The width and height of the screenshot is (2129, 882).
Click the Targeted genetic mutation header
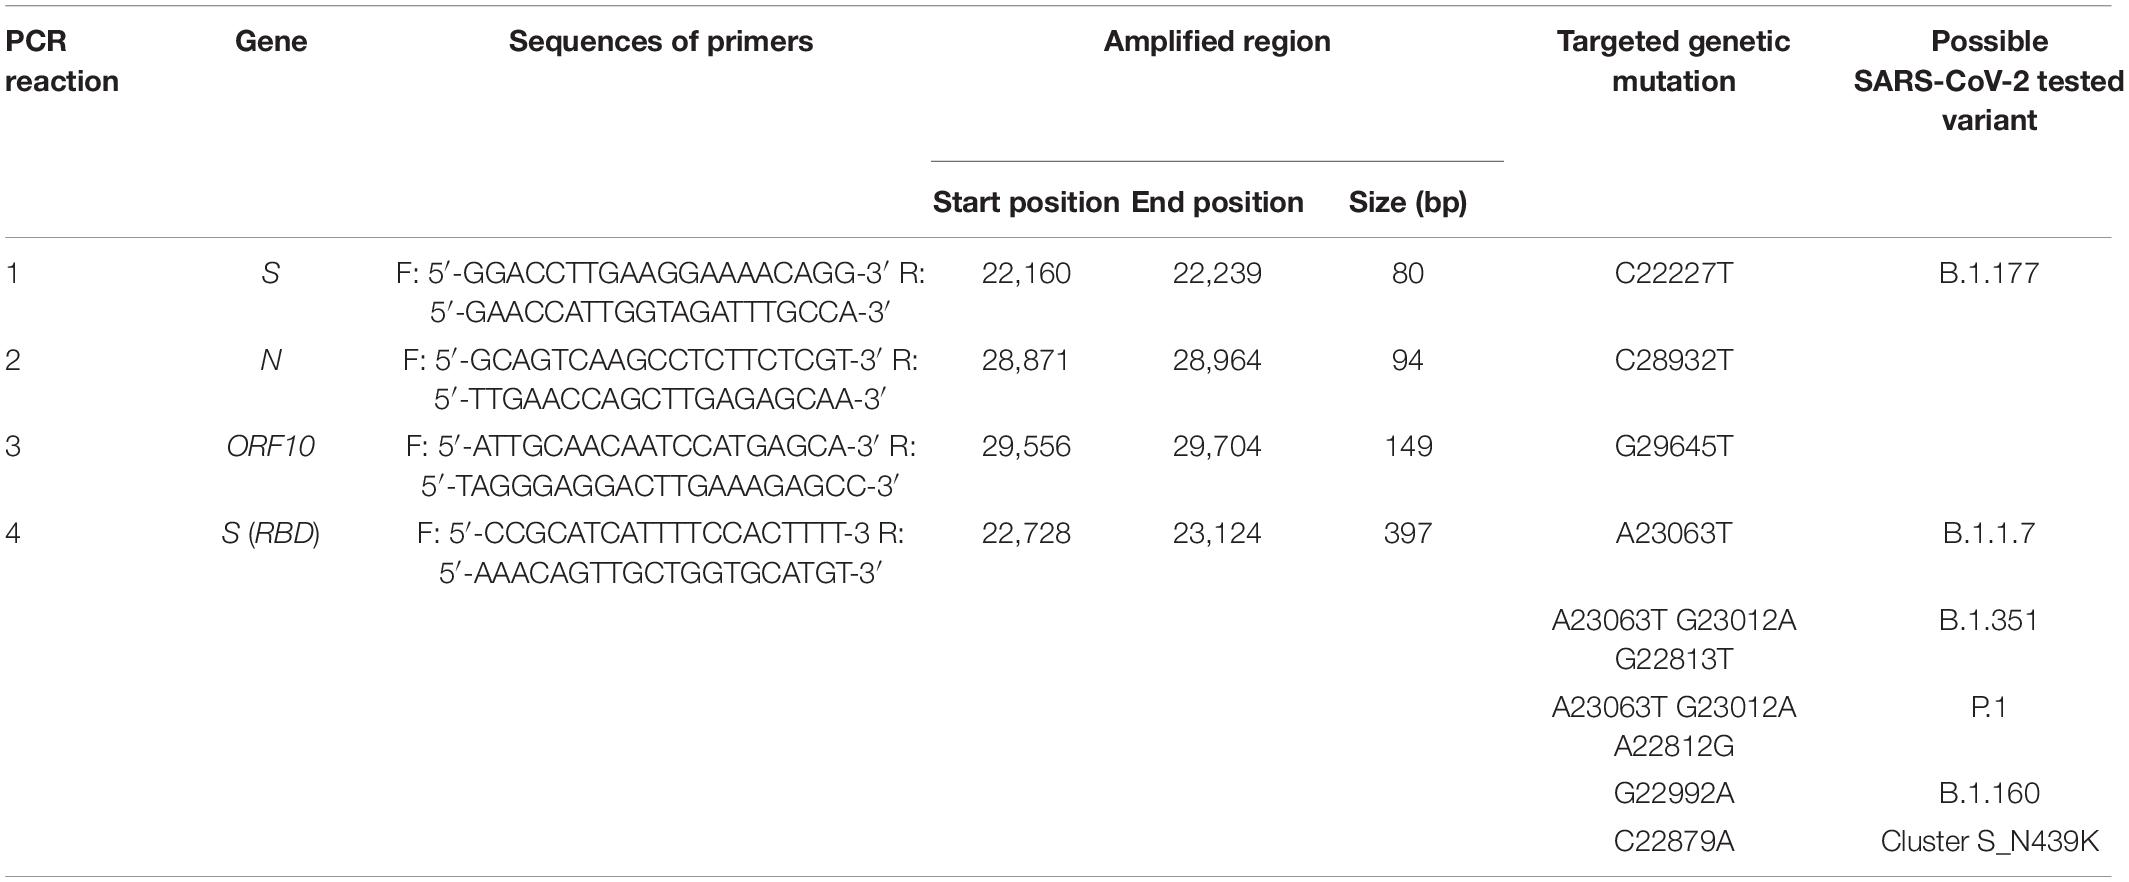point(1673,61)
